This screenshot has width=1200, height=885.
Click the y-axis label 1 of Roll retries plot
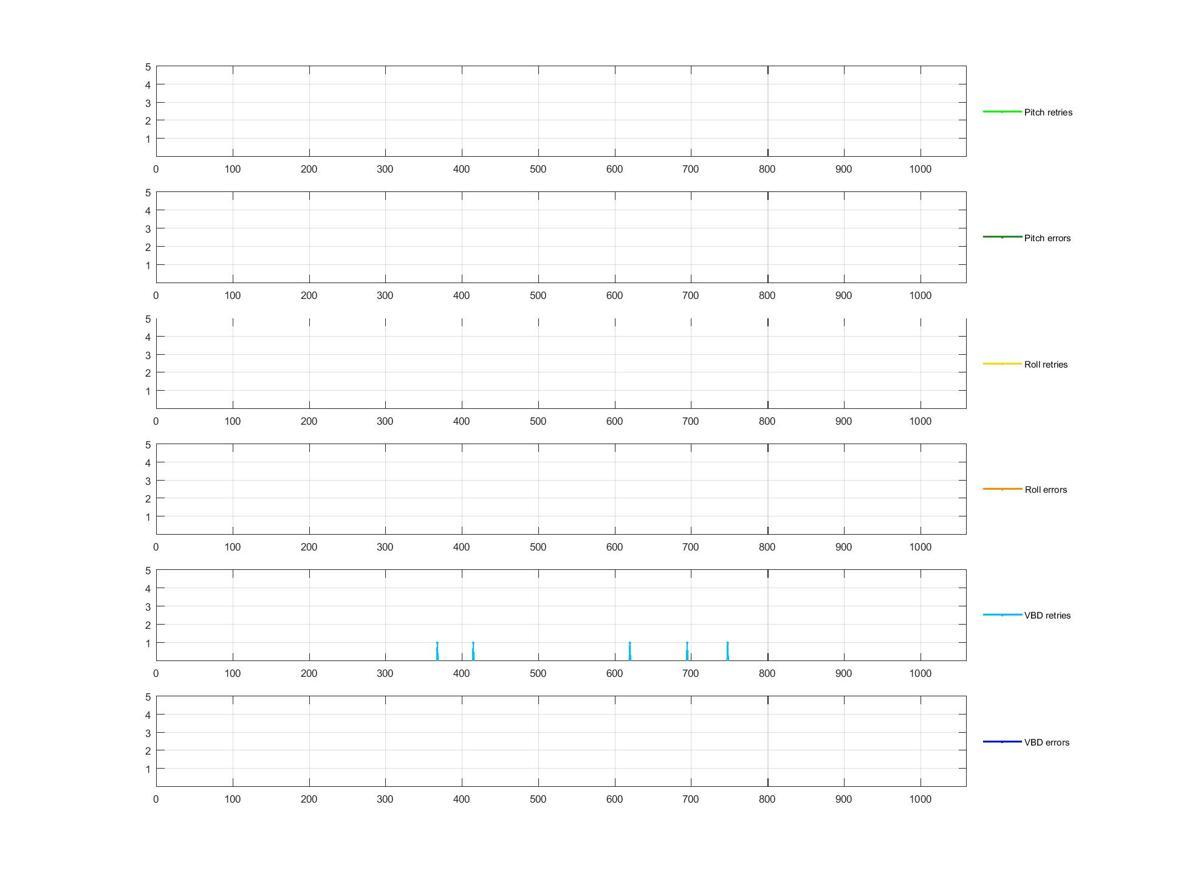pyautogui.click(x=147, y=391)
